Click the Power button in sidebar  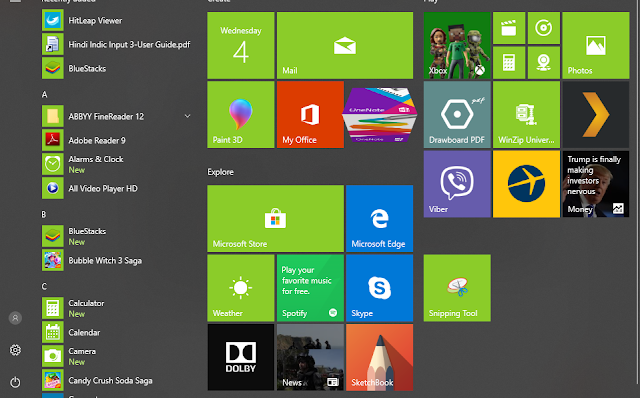click(x=15, y=382)
